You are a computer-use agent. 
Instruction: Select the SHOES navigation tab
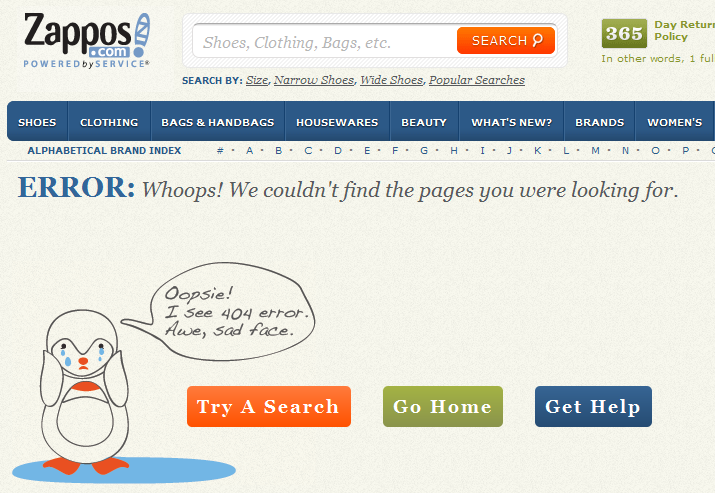pyautogui.click(x=37, y=121)
